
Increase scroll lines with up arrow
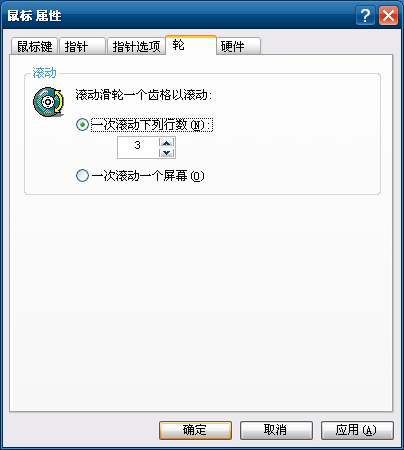pyautogui.click(x=167, y=143)
